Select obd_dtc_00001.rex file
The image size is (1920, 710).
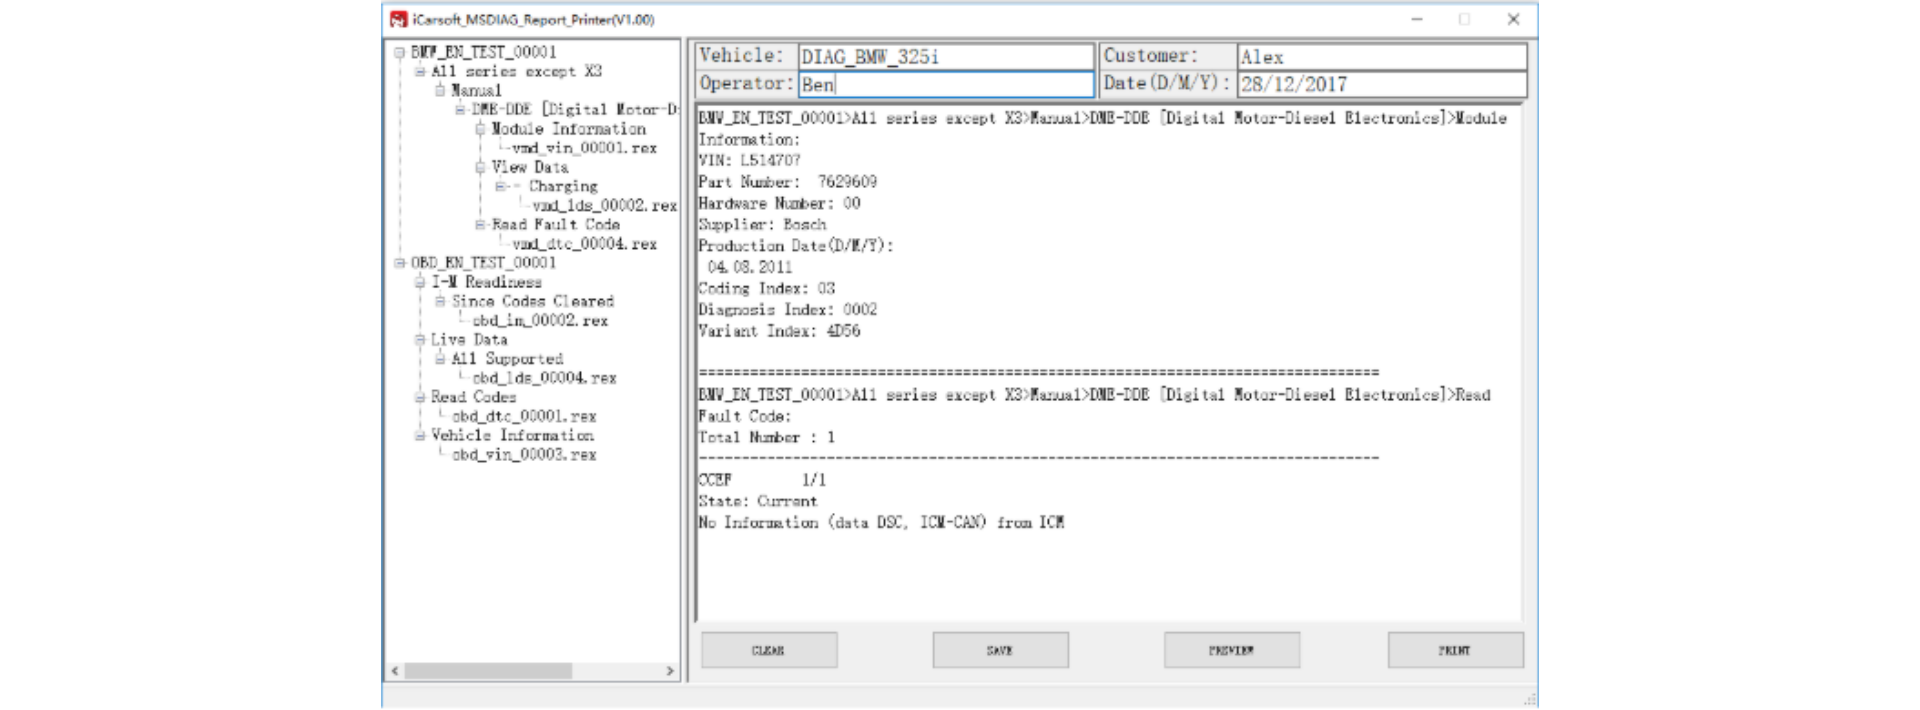point(524,416)
